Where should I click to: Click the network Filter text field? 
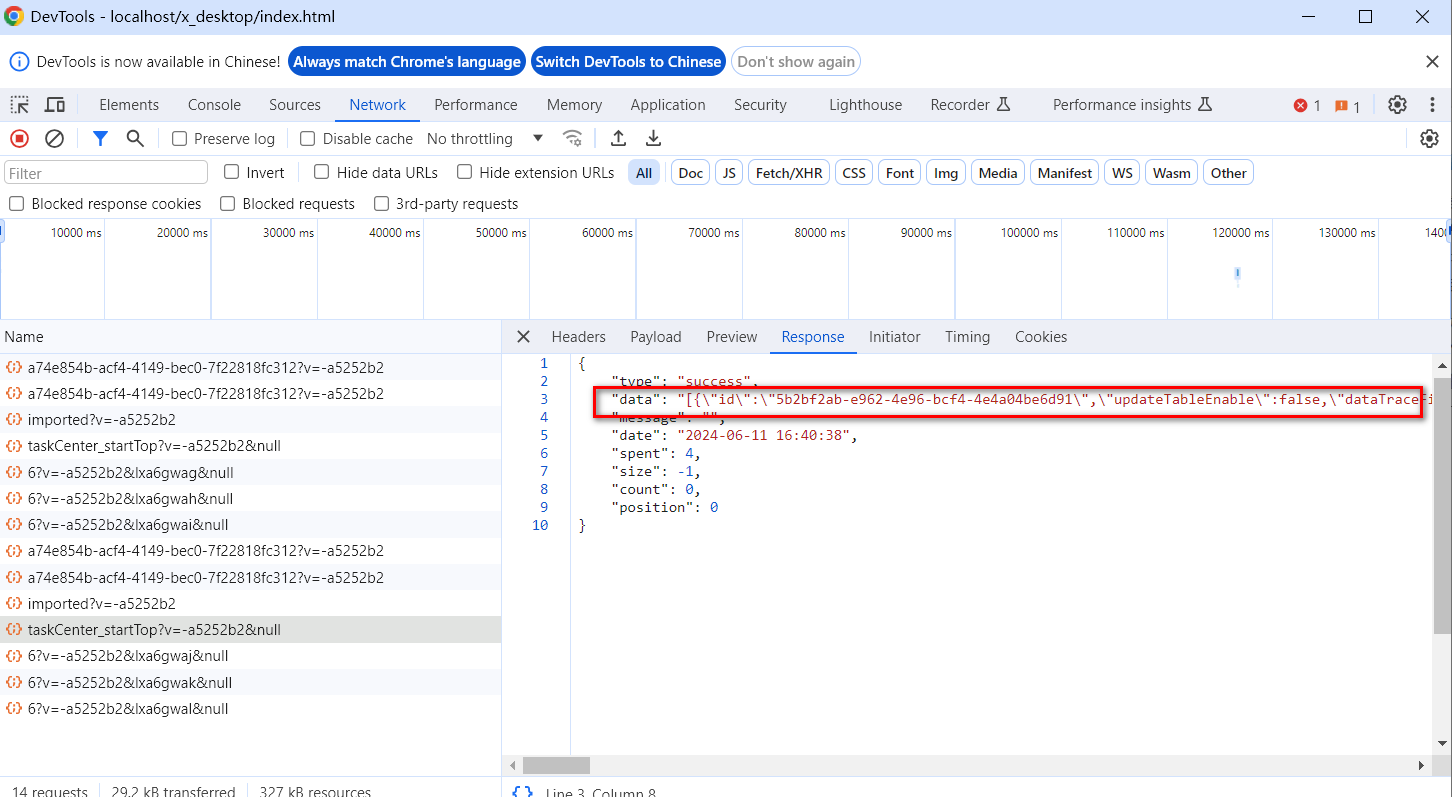pos(106,173)
